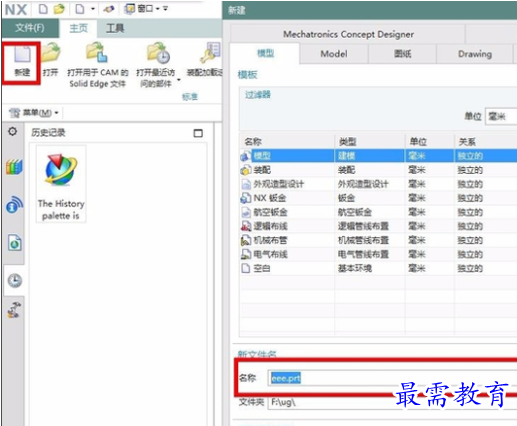Click the assembly load options (装配加载) icon
517x426 pixels.
click(x=210, y=53)
